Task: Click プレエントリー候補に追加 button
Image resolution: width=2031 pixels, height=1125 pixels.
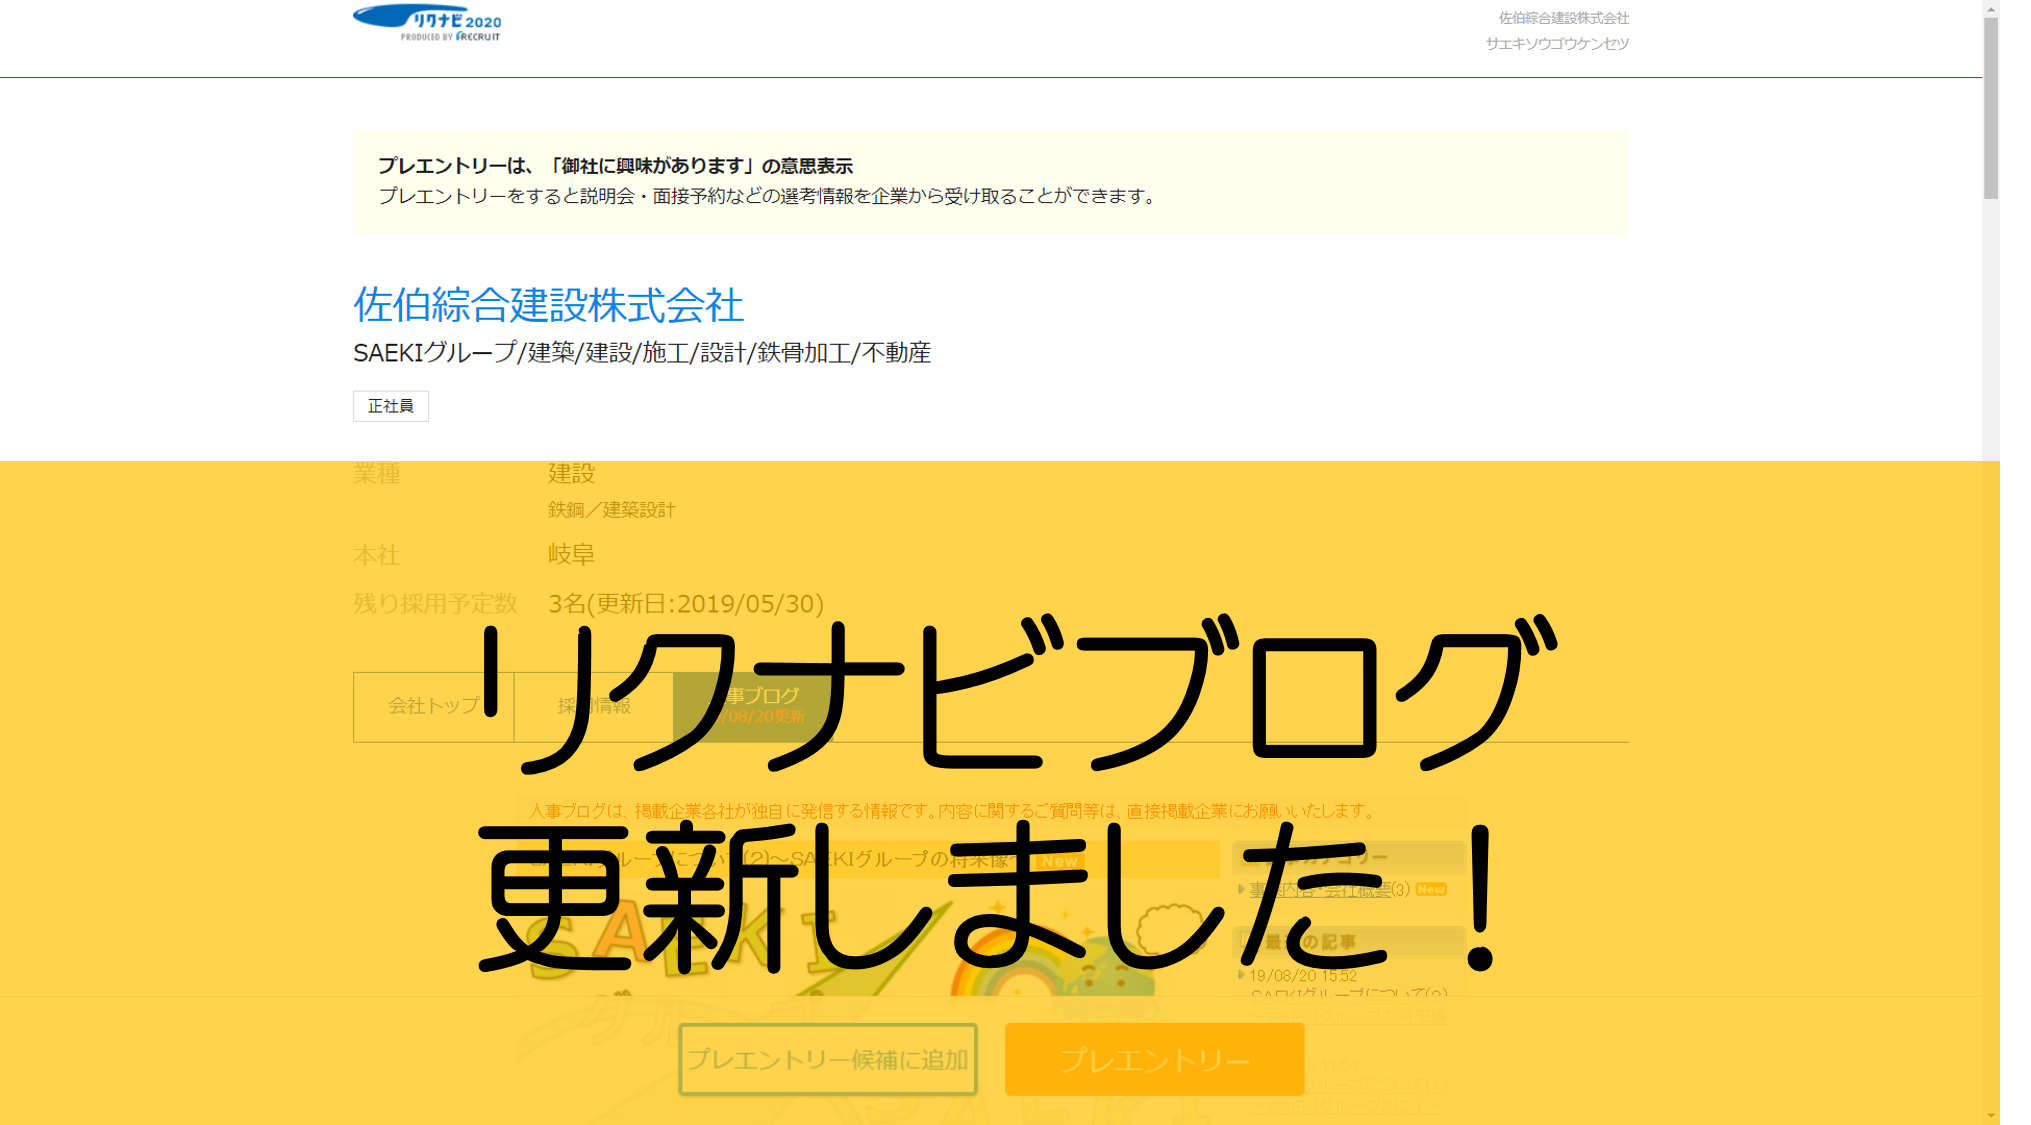Action: click(x=828, y=1059)
